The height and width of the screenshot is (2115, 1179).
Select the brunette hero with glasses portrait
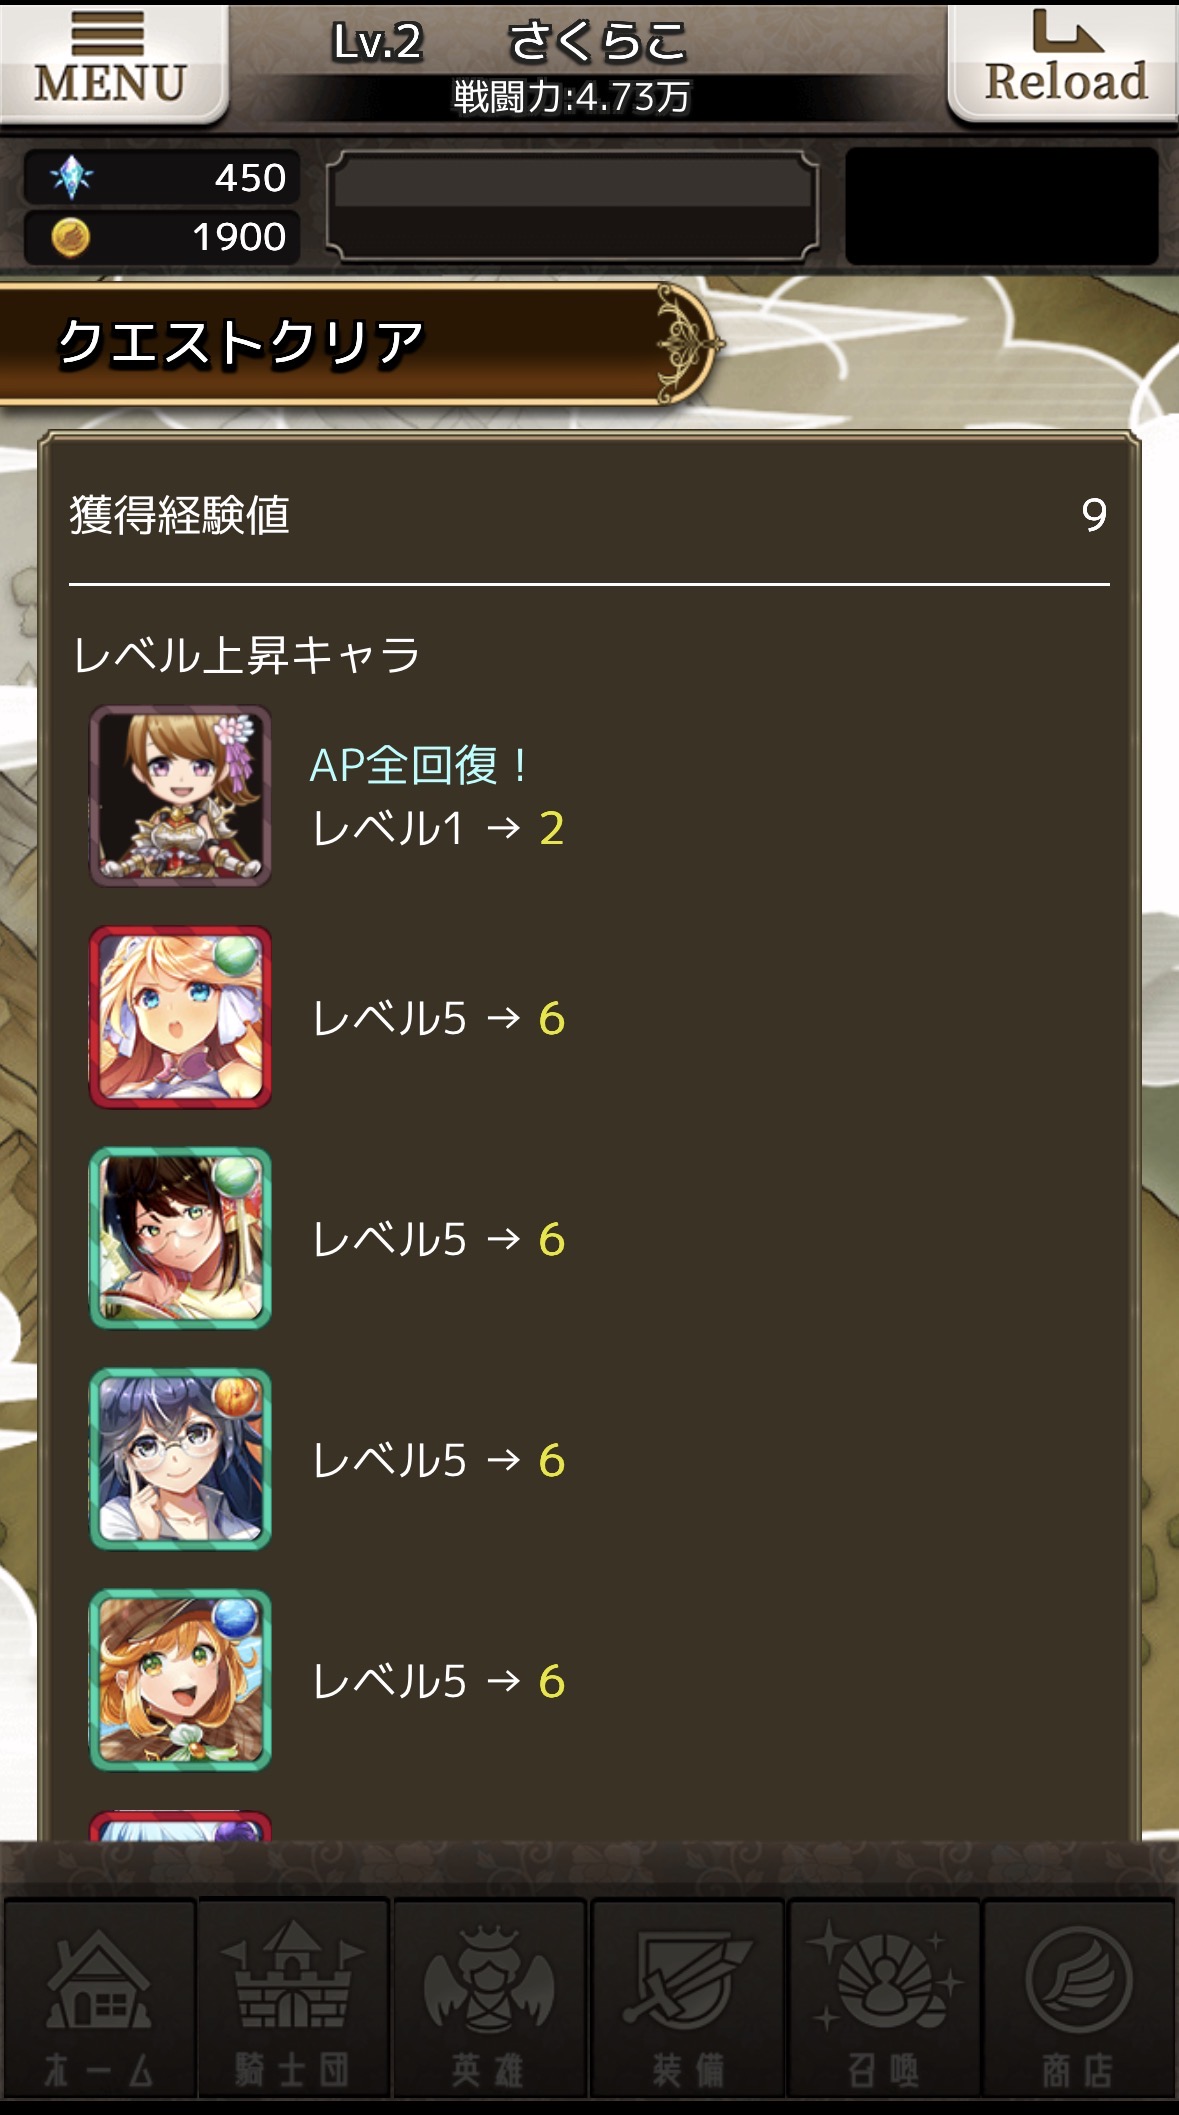tap(180, 1238)
